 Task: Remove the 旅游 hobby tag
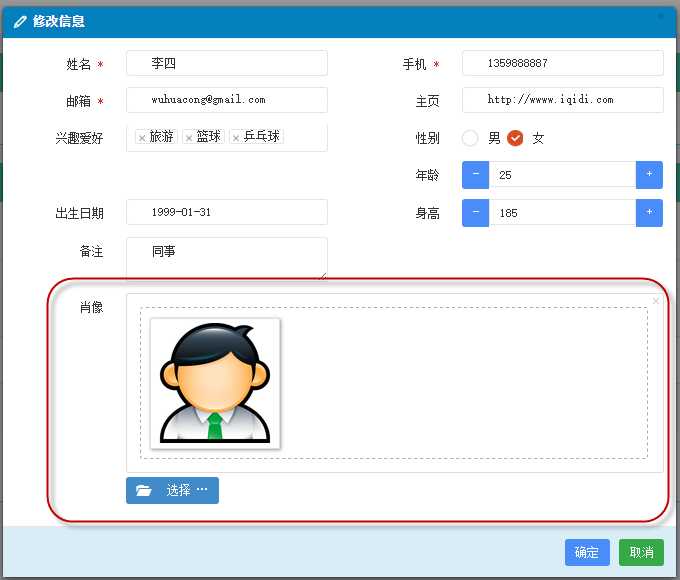pyautogui.click(x=142, y=138)
